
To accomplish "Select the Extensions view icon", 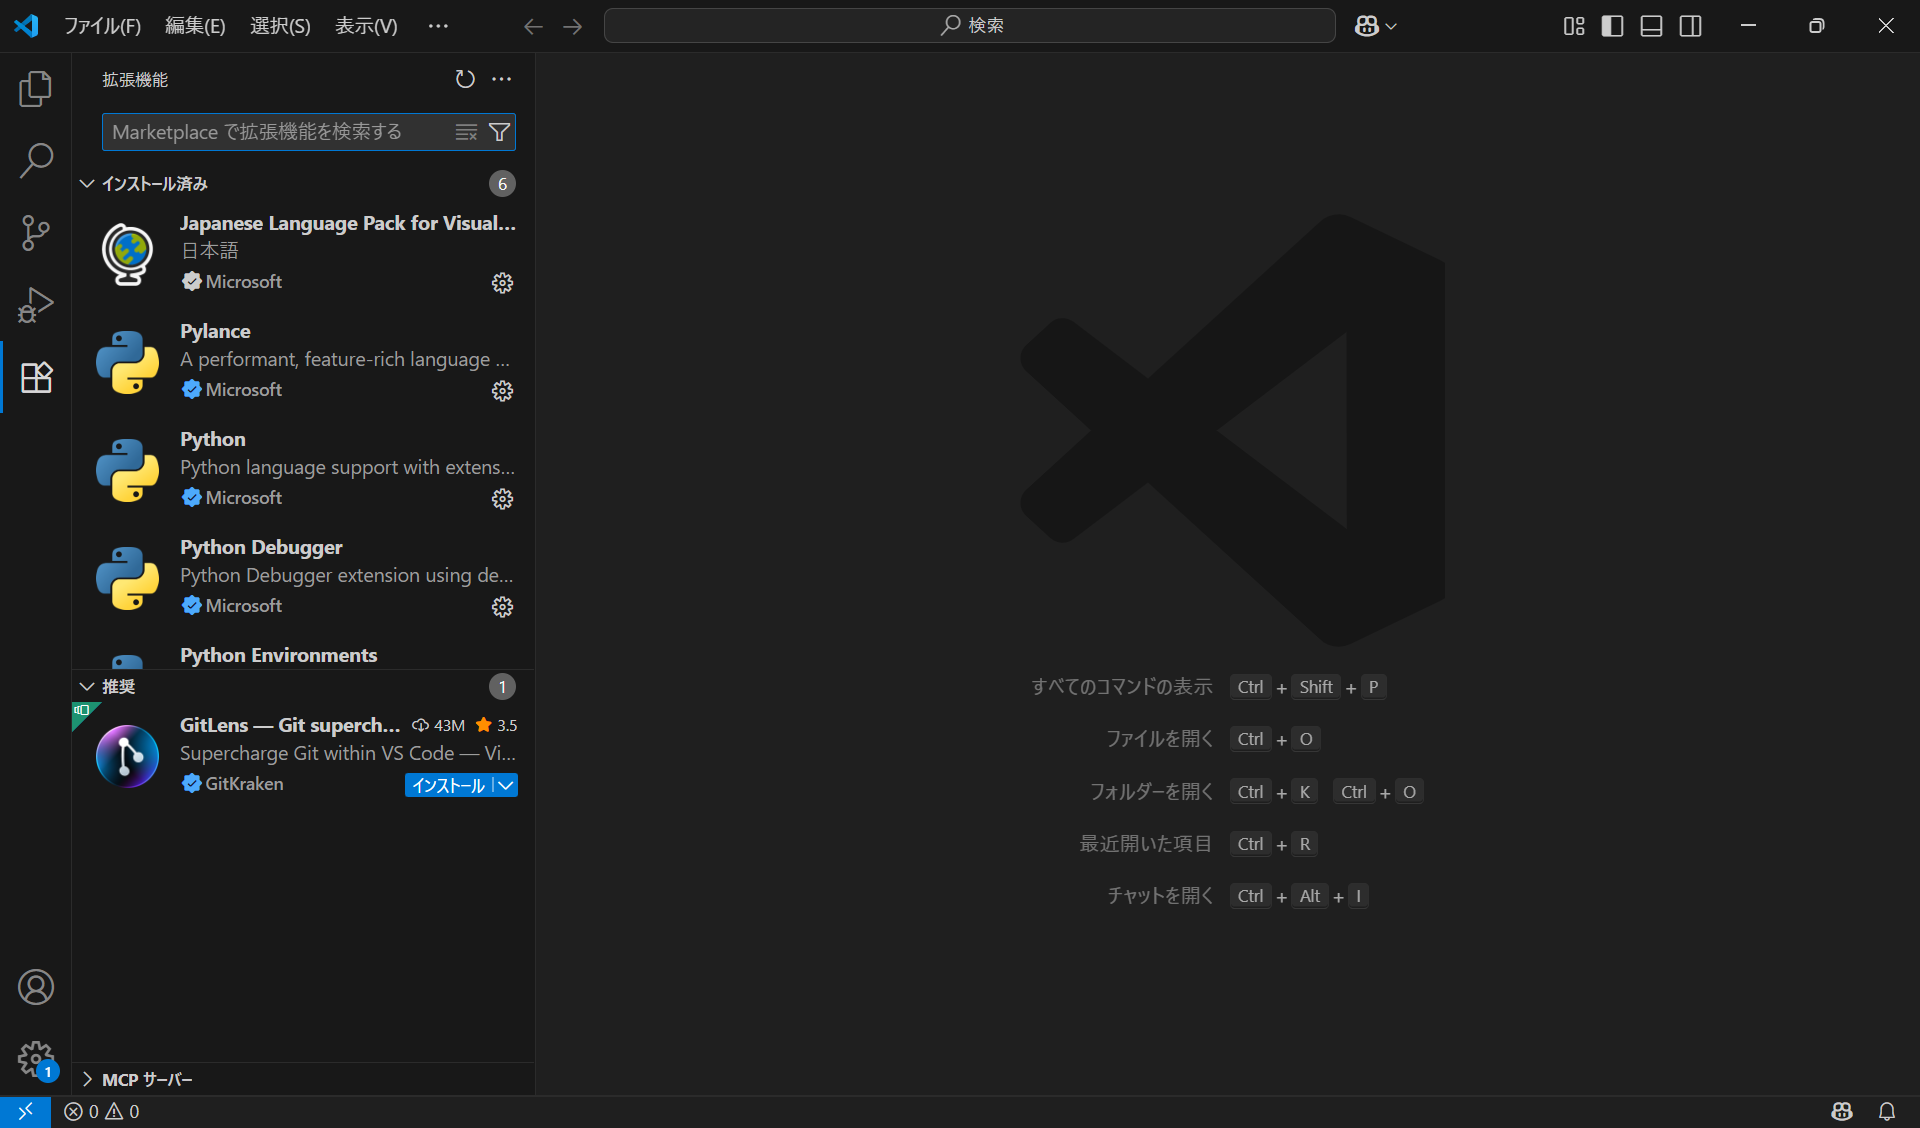I will tap(36, 377).
